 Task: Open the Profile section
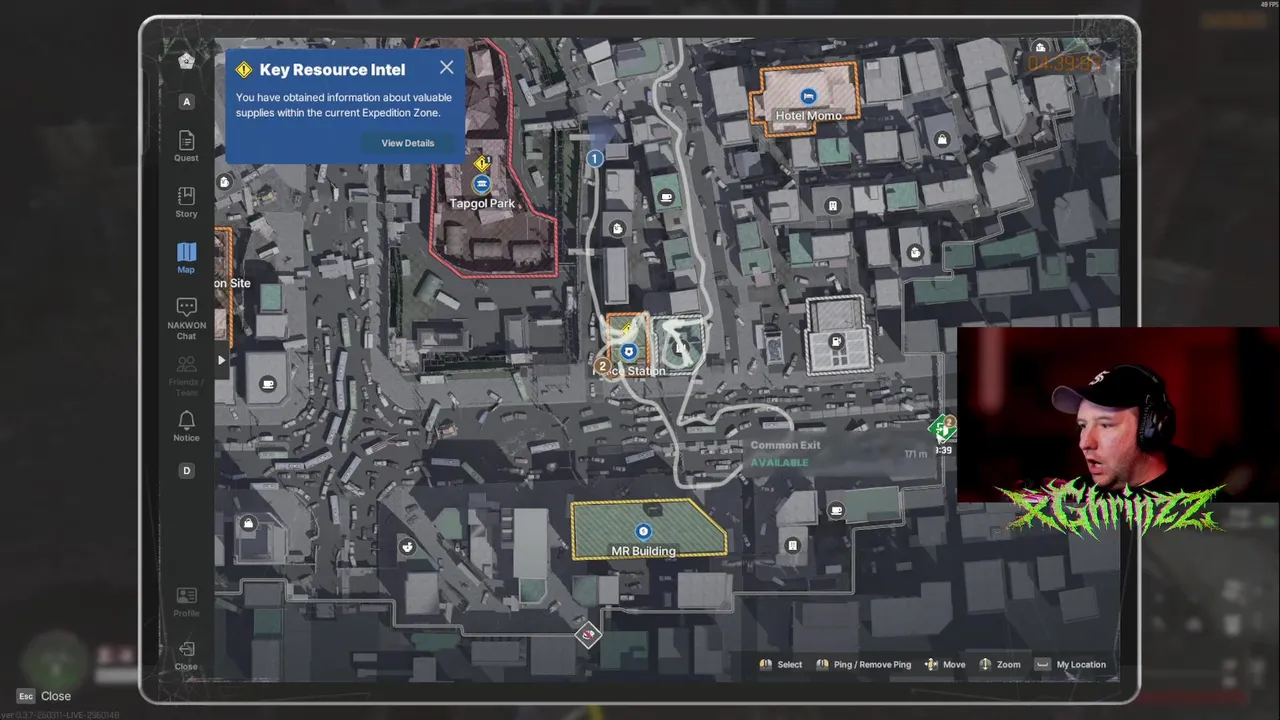click(186, 602)
